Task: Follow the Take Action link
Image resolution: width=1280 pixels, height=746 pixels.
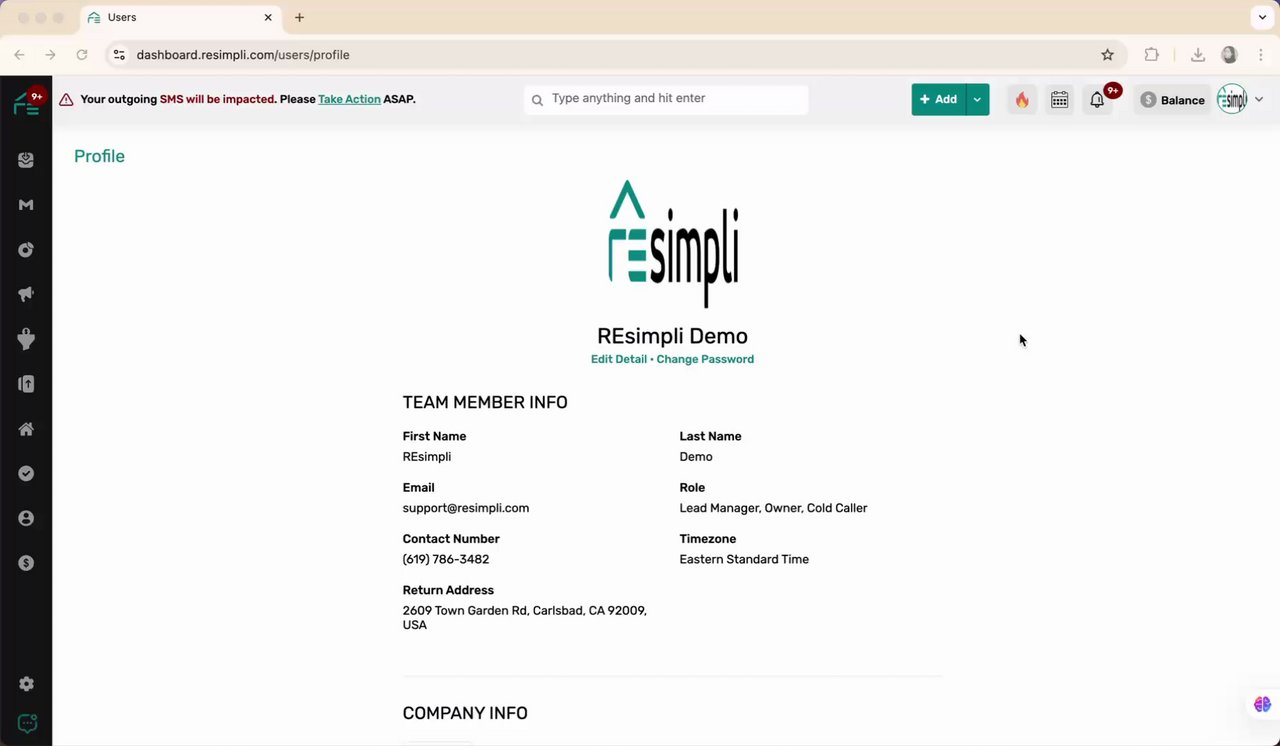Action: [x=349, y=99]
